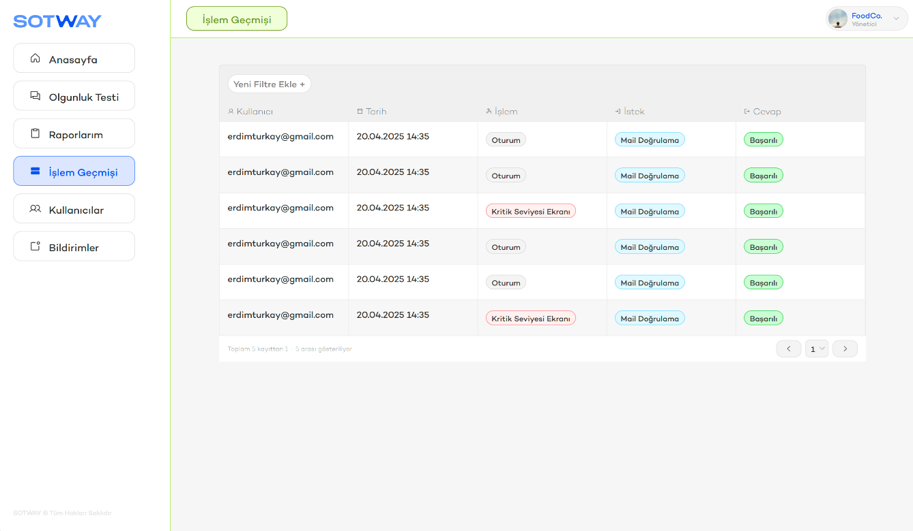
Task: Click the Yeni Filtre Ekle + button
Action: (269, 84)
